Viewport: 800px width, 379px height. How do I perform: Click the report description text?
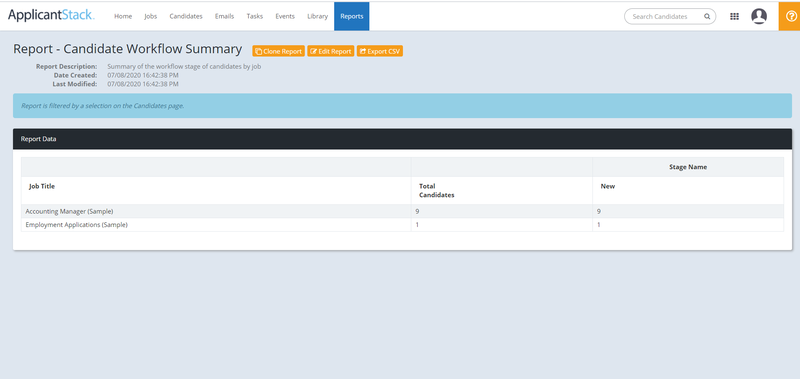click(x=184, y=66)
